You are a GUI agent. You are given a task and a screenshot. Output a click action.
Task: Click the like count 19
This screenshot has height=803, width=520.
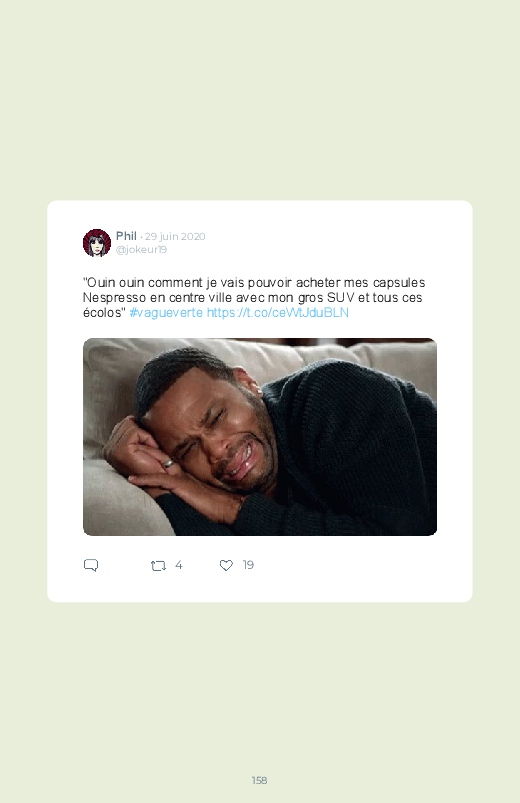248,565
